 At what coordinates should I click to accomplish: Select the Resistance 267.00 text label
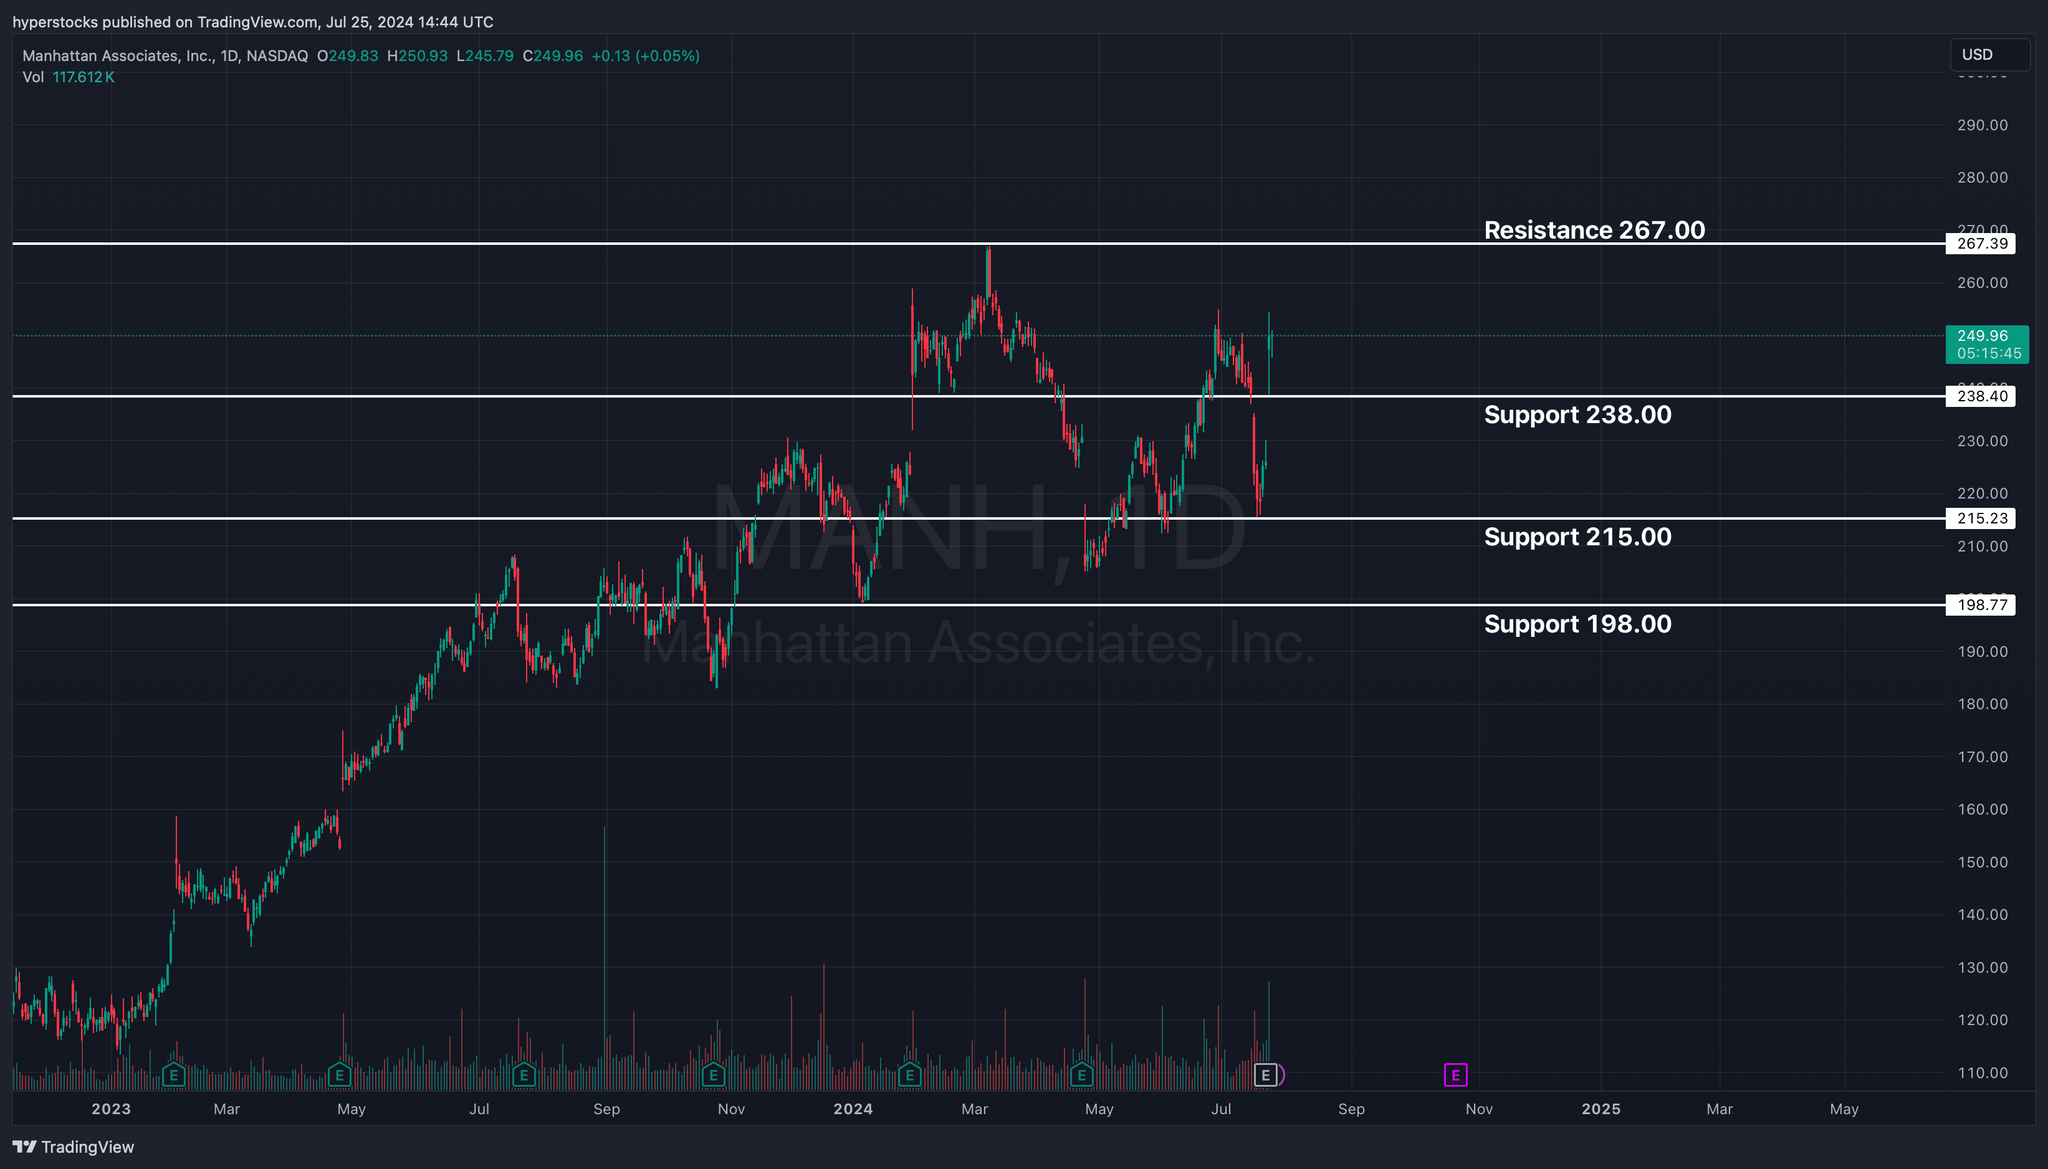pyautogui.click(x=1594, y=230)
